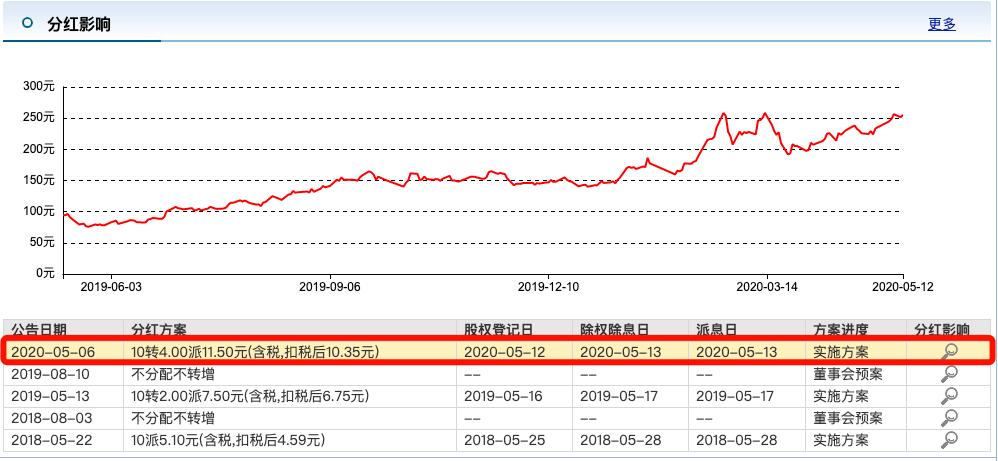This screenshot has width=998, height=461.
Task: Select announcement date 2018-08-03
Action: 52,418
